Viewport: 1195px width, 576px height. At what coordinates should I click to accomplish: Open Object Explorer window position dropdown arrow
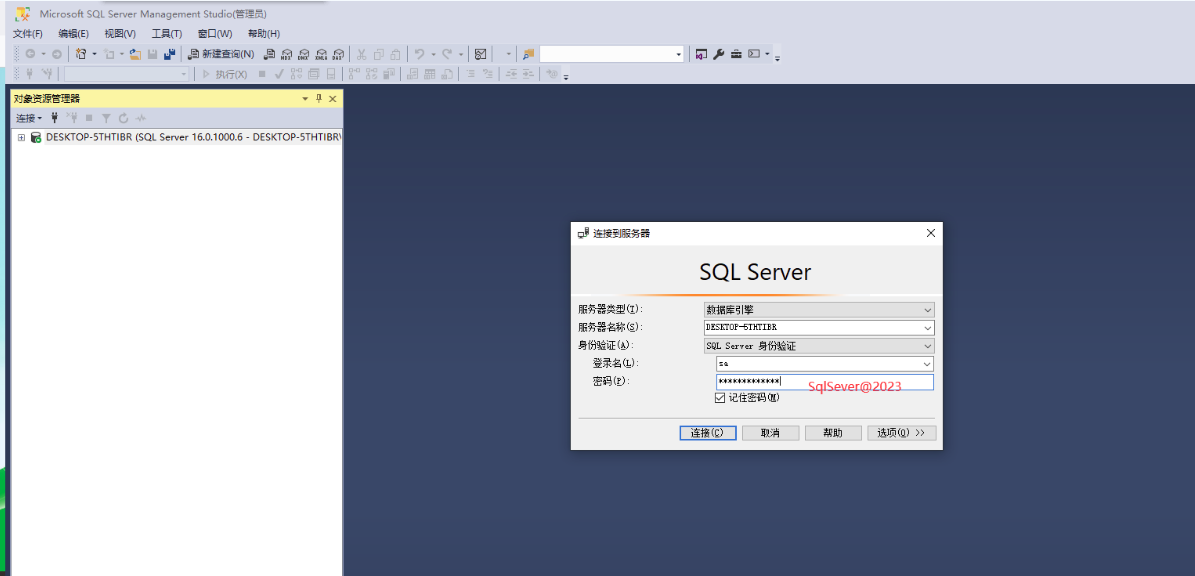tap(305, 98)
